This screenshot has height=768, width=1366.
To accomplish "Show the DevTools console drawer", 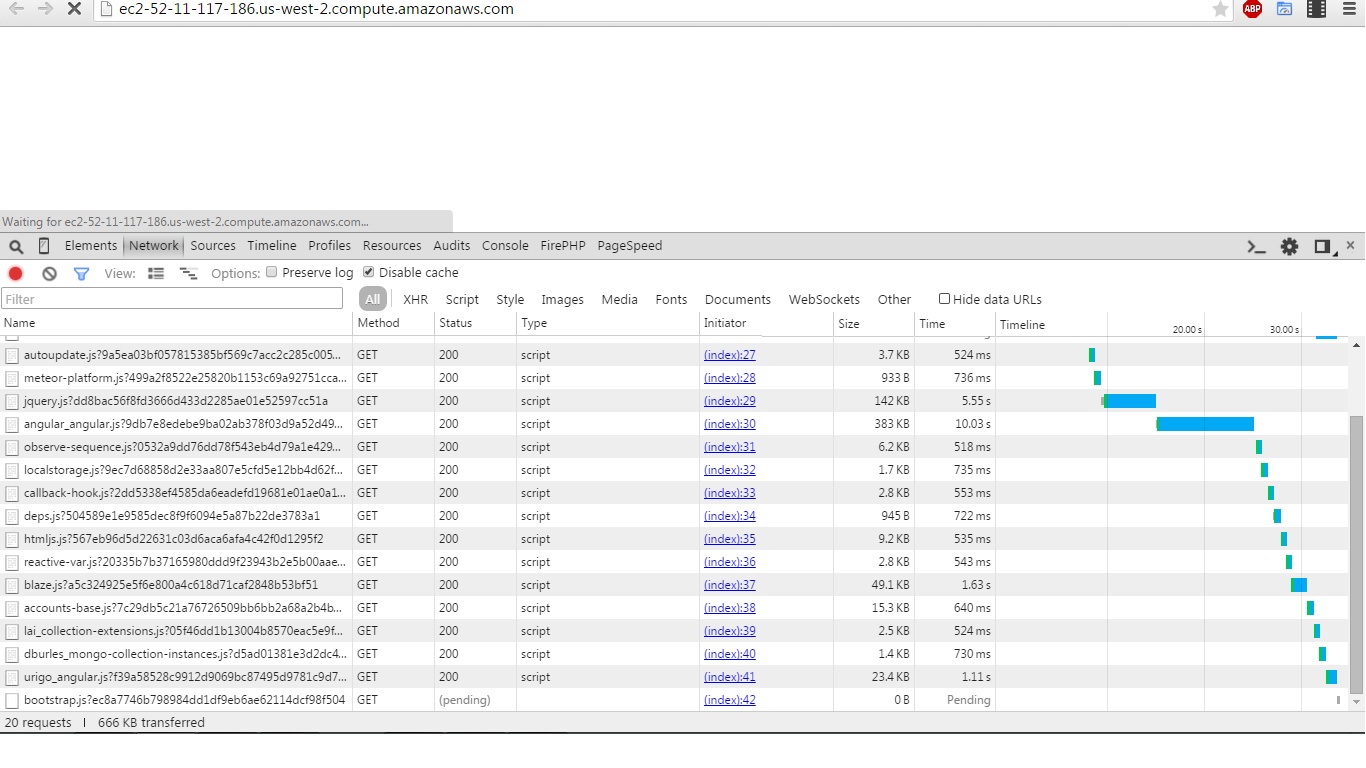I will pyautogui.click(x=1257, y=246).
